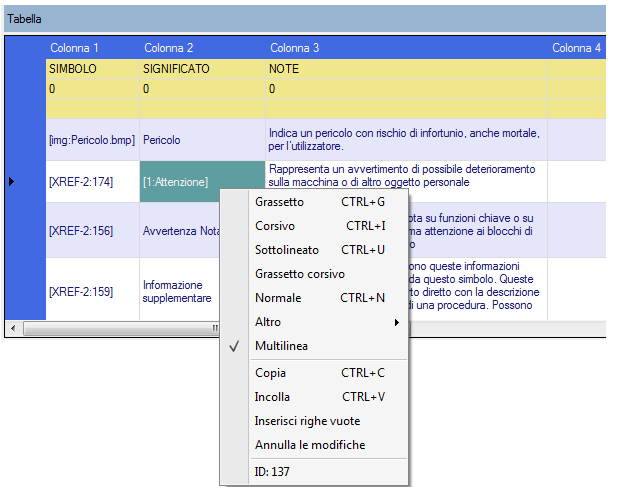Select the Avvertenza Nota cell
This screenshot has width=617, height=499.
pos(179,231)
